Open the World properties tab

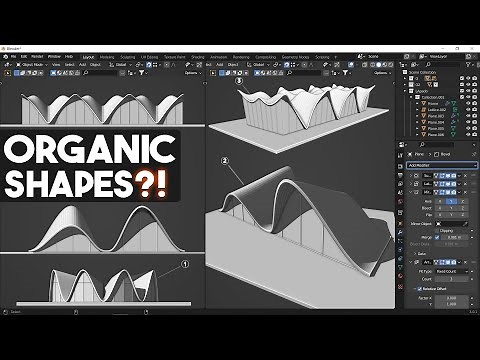click(400, 201)
